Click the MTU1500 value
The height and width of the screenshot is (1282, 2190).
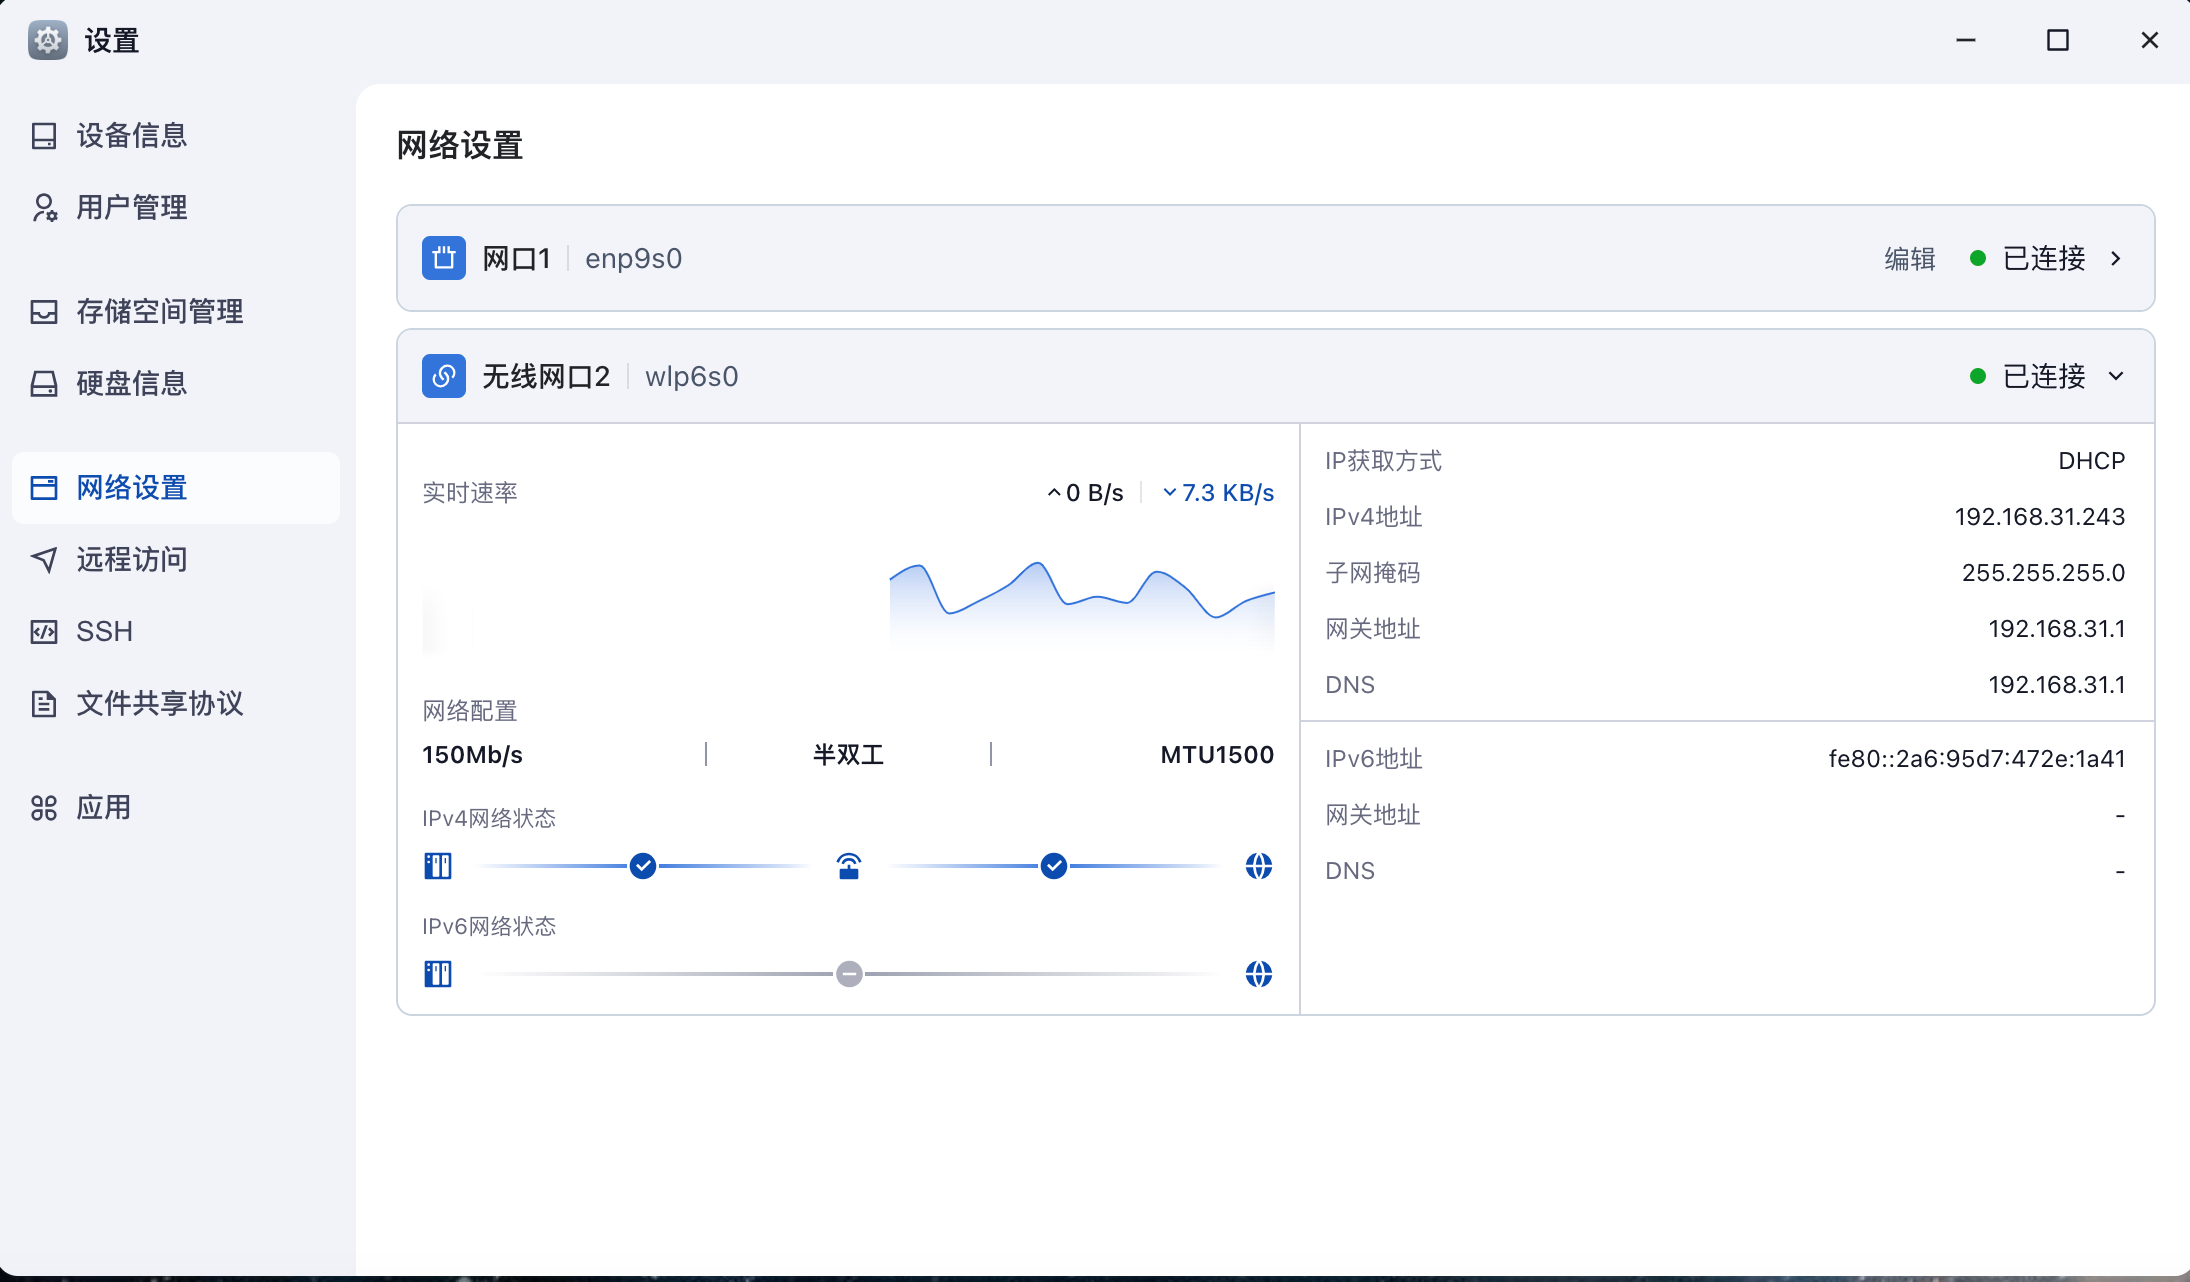1217,755
